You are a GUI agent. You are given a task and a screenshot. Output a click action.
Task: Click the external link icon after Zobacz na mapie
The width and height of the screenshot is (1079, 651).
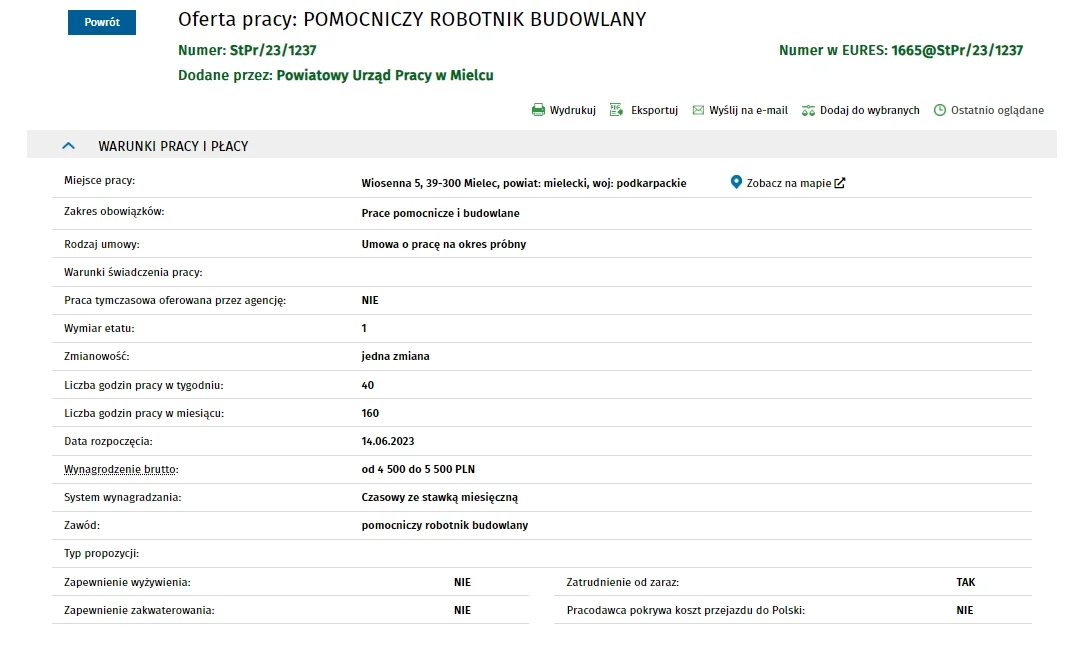(x=840, y=183)
